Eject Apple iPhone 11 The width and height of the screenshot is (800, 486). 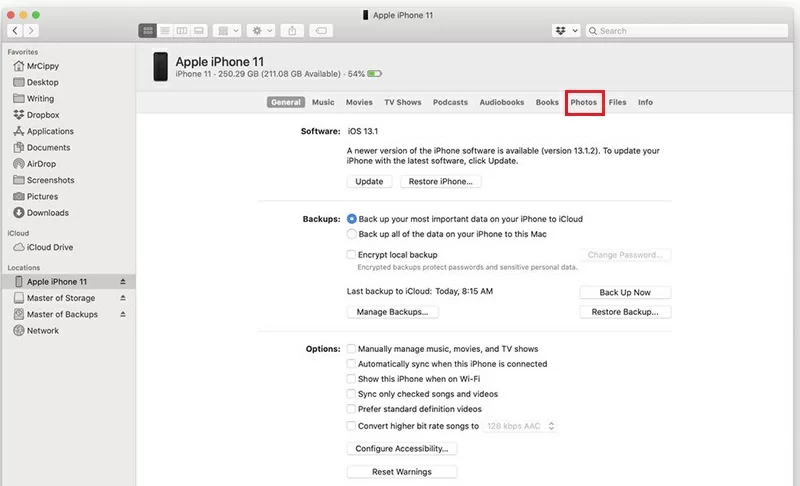(123, 282)
